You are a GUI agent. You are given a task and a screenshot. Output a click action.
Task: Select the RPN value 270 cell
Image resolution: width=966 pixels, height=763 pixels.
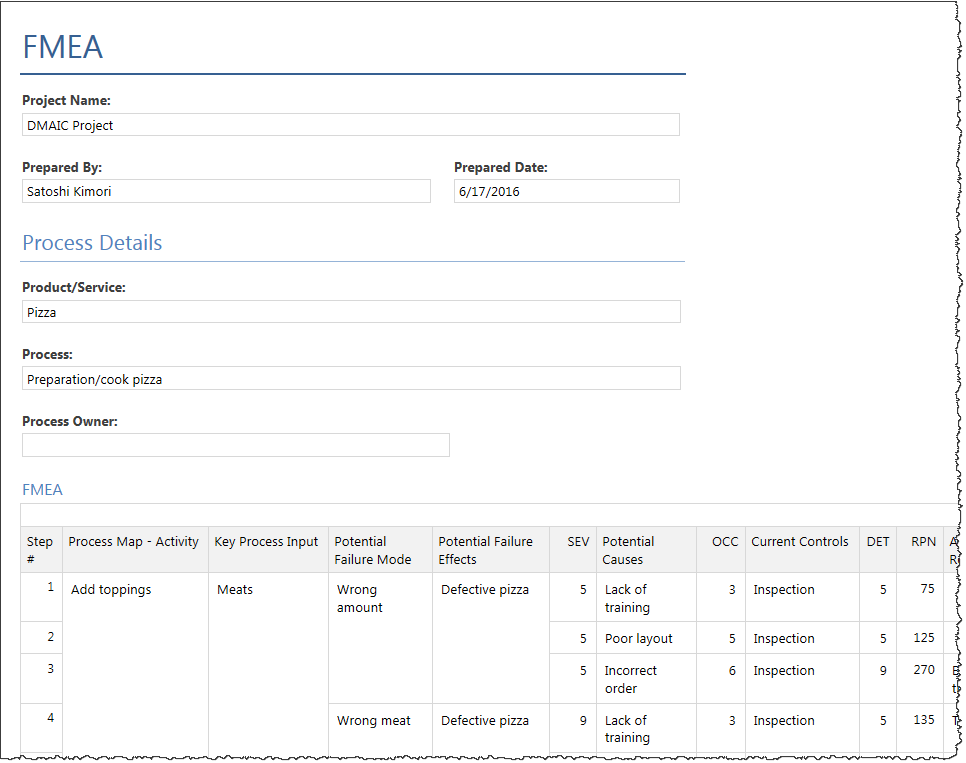point(923,671)
